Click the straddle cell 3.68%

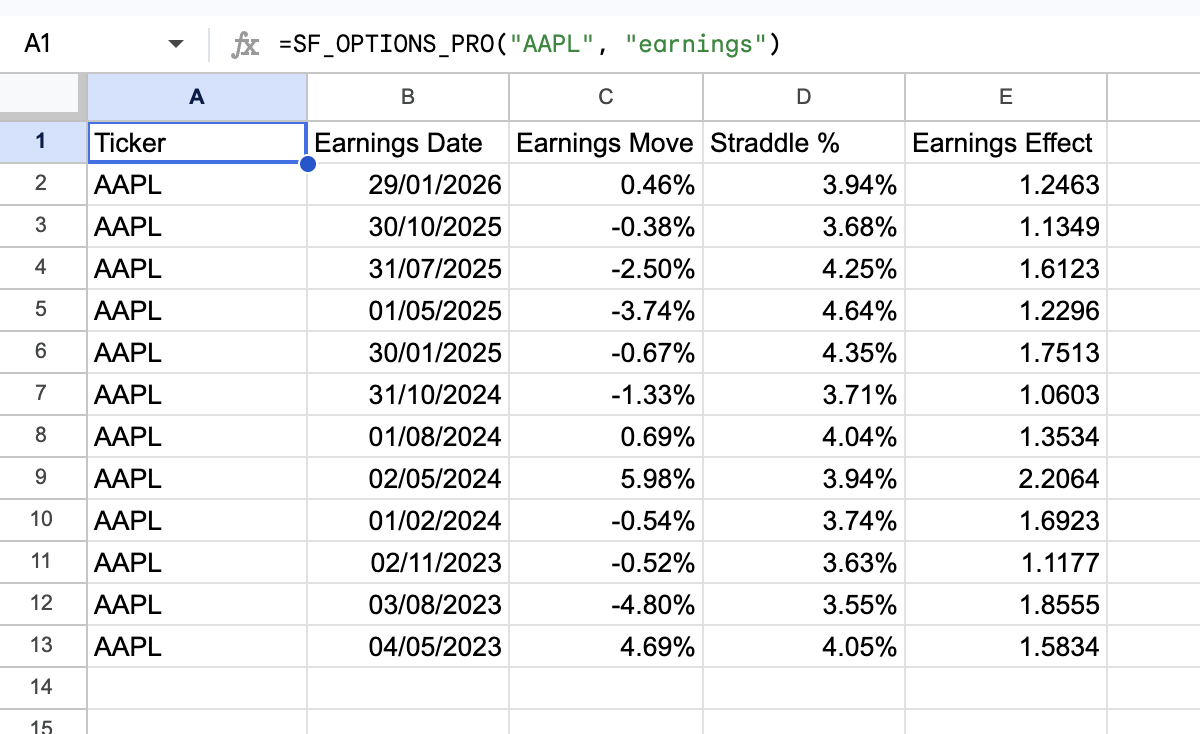pos(804,226)
